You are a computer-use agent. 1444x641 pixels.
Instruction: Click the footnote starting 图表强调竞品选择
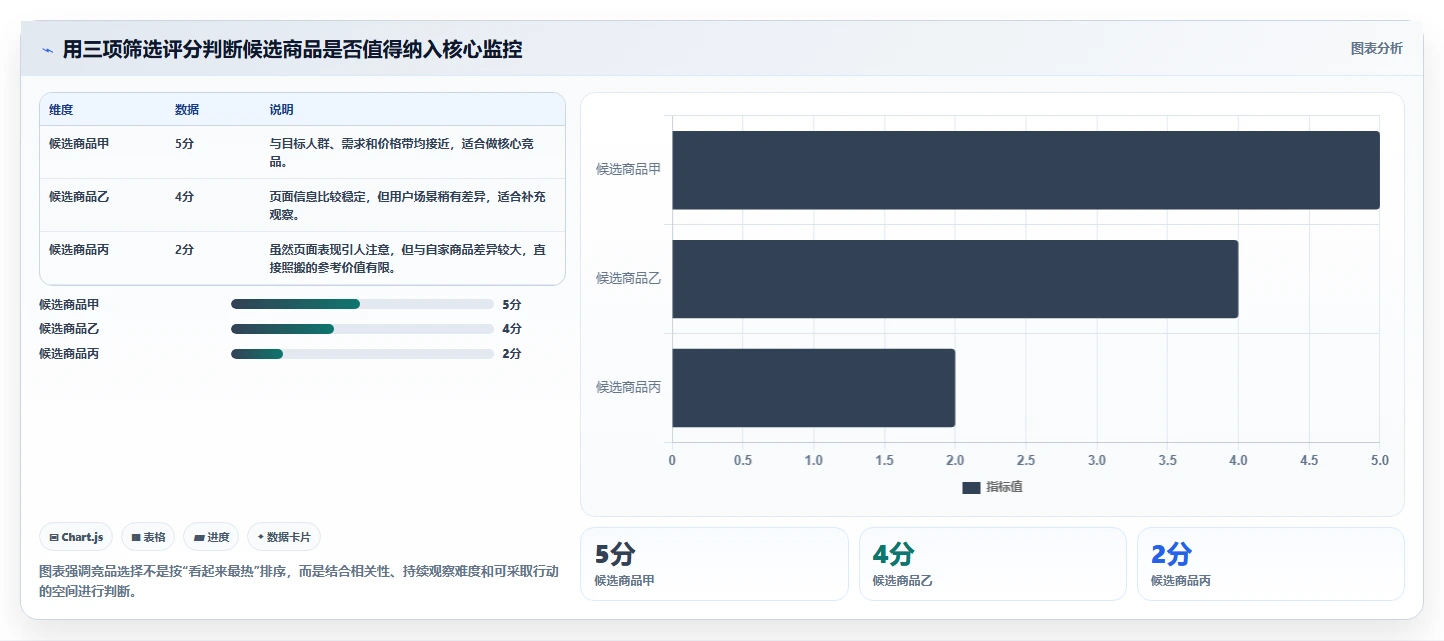(x=299, y=581)
